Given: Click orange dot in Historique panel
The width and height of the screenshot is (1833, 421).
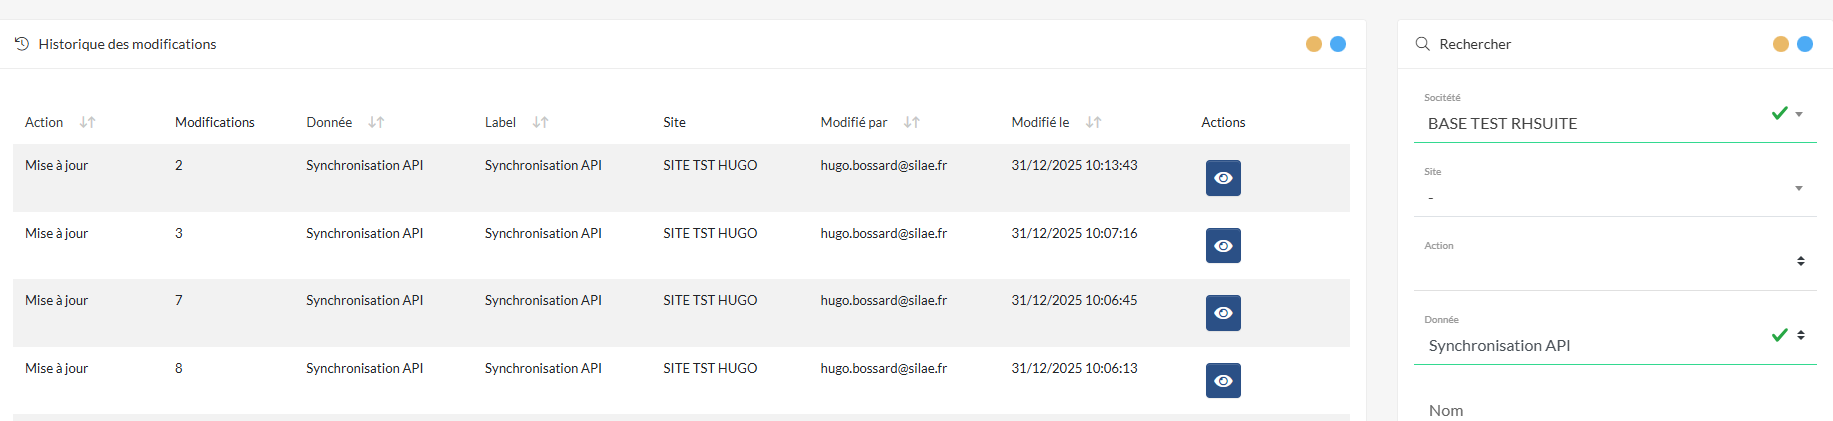Looking at the screenshot, I should point(1314,44).
